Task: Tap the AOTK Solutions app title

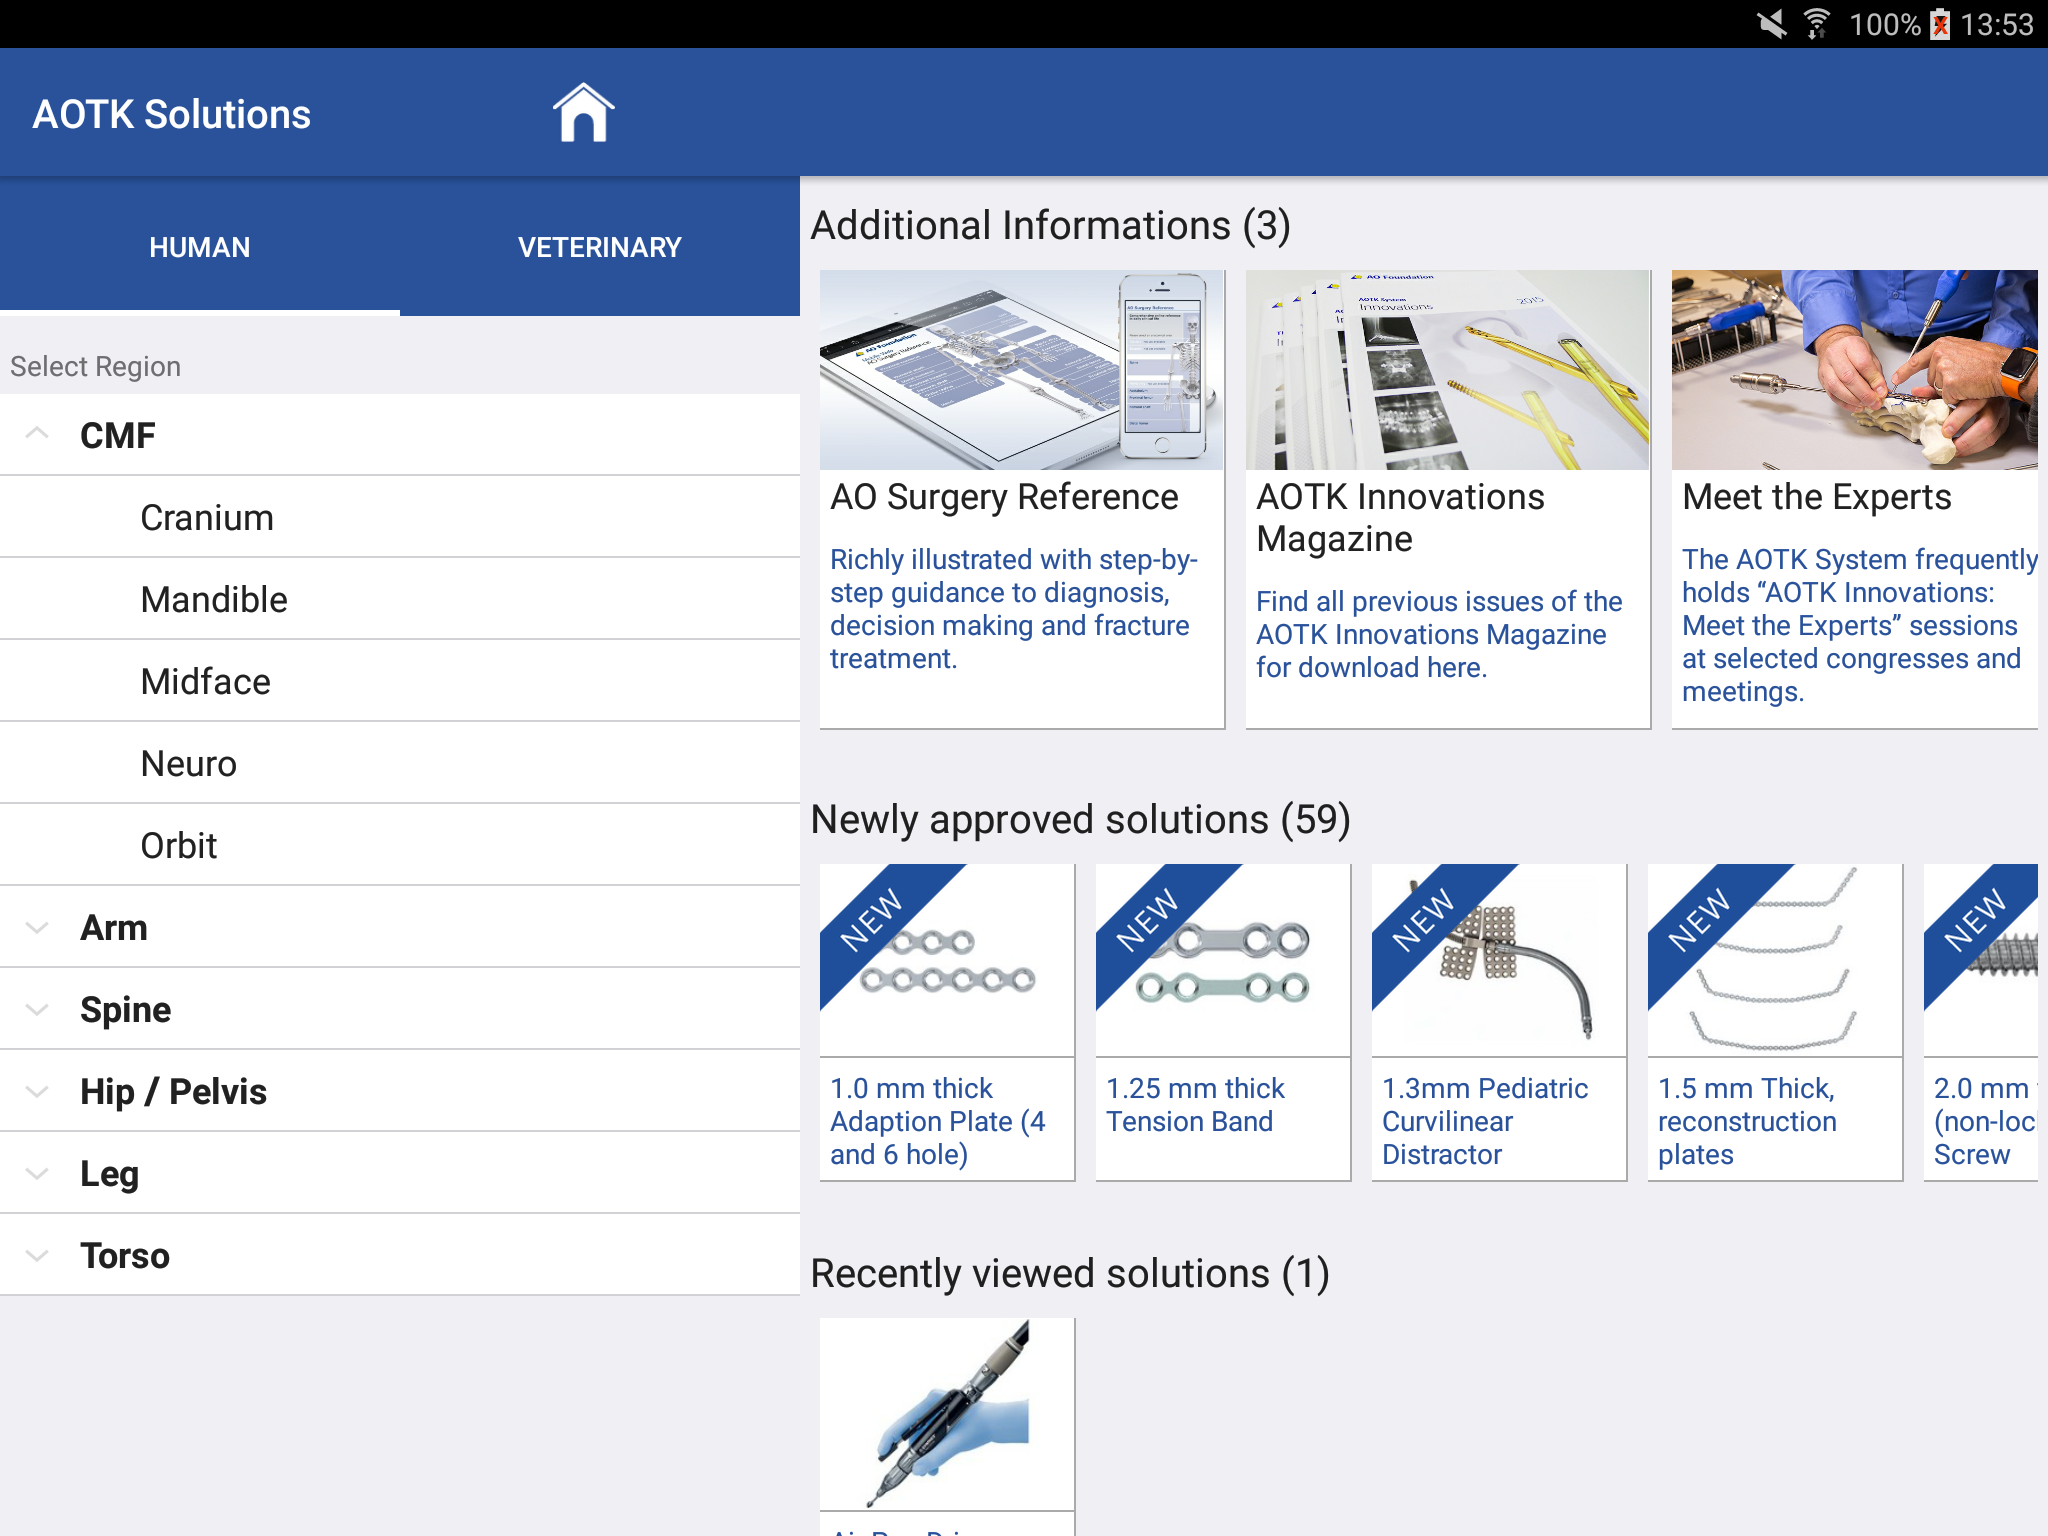Action: click(172, 114)
